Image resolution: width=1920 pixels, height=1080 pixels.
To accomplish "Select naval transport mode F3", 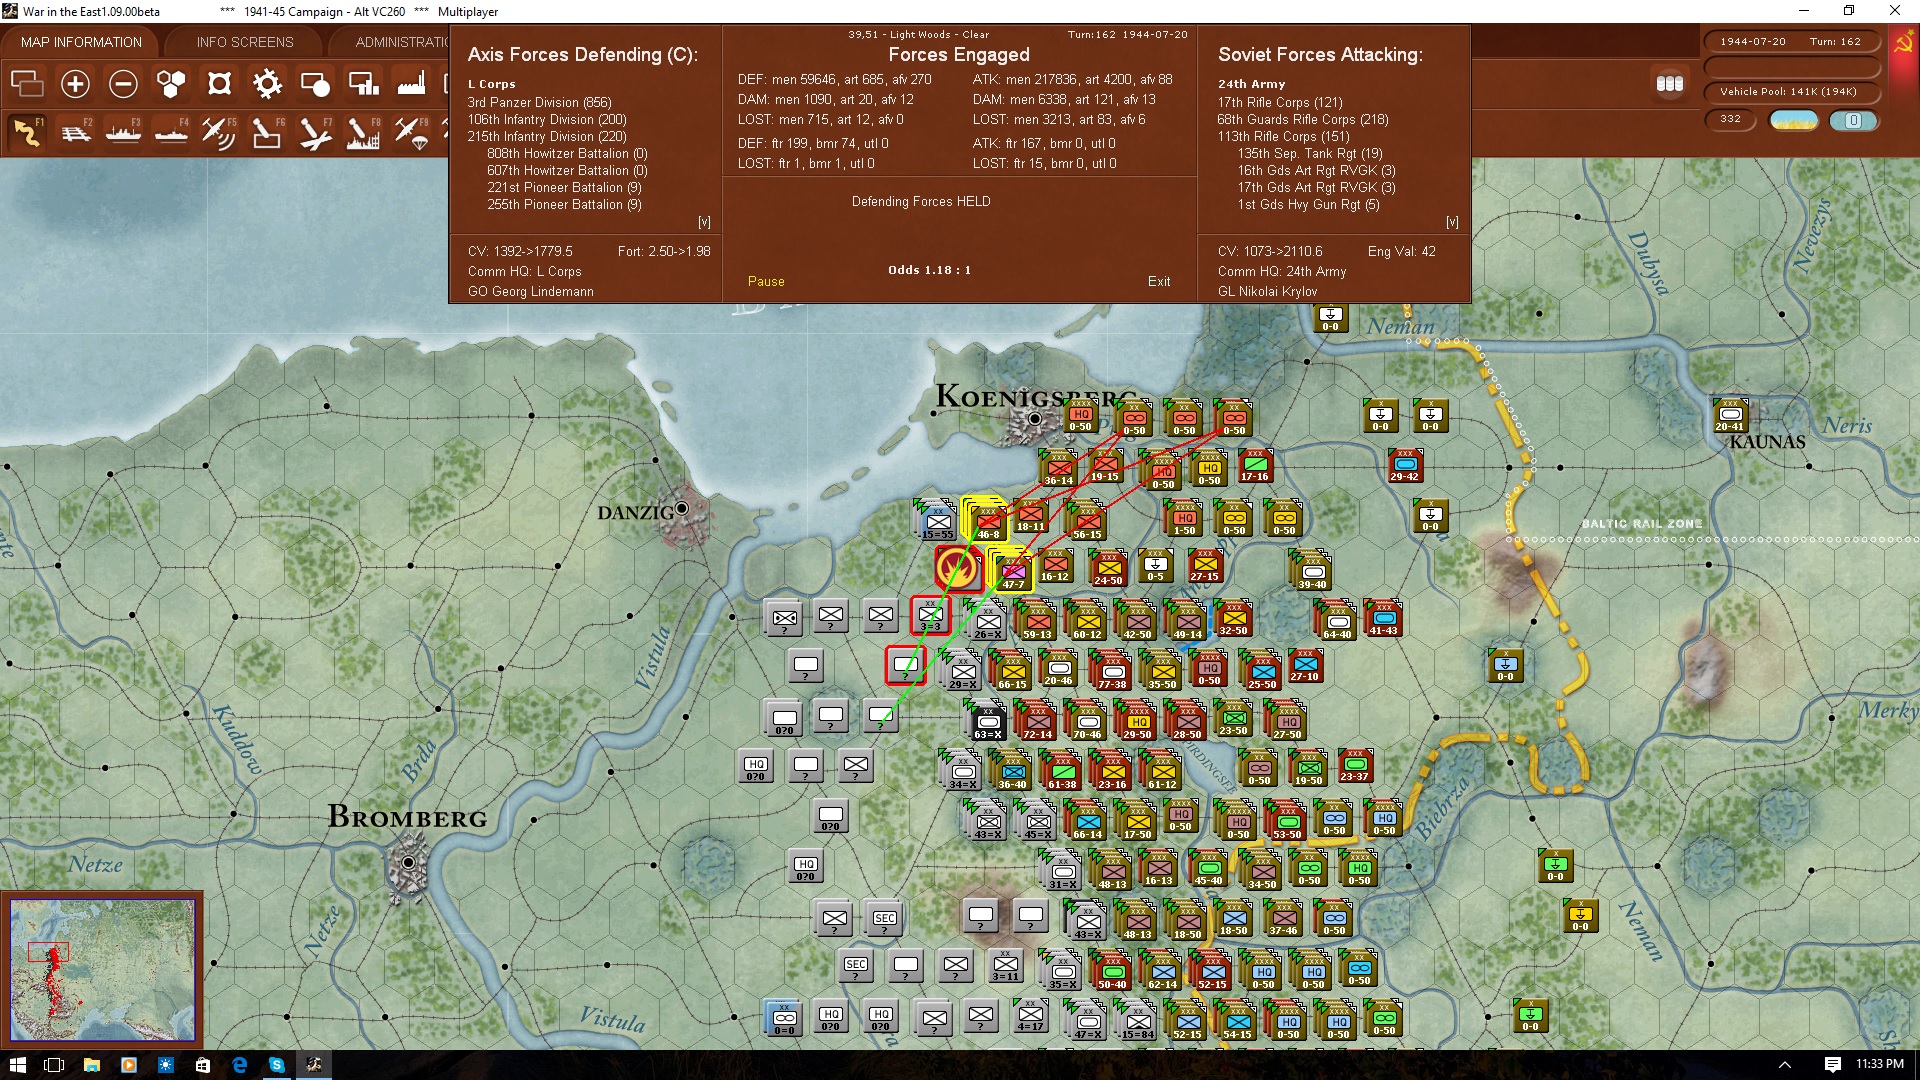I will 123,132.
